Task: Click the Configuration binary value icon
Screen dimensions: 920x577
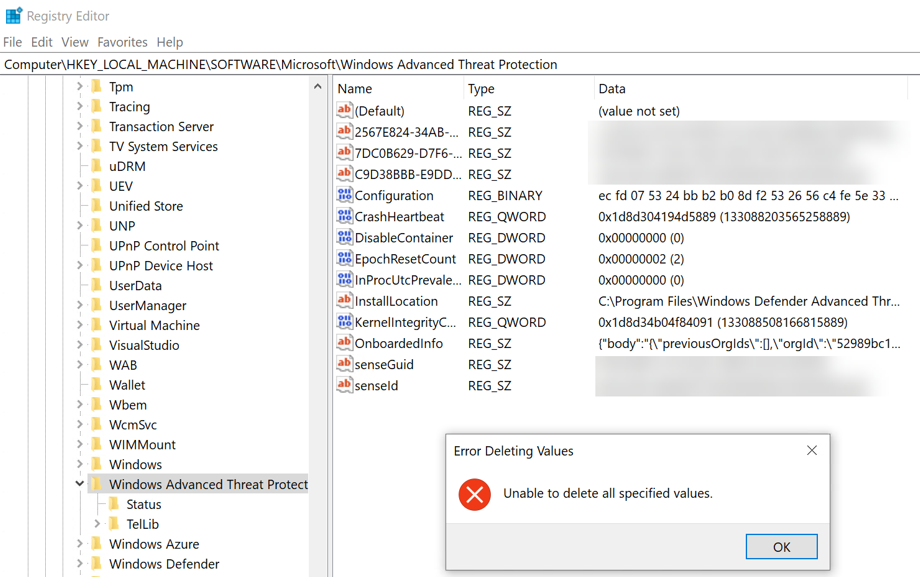Action: (344, 195)
